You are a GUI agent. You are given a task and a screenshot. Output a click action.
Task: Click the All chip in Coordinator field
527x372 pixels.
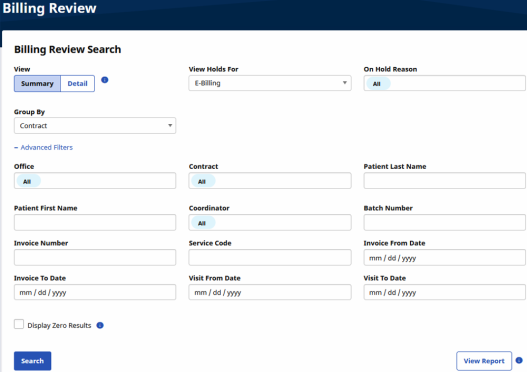coord(203,223)
